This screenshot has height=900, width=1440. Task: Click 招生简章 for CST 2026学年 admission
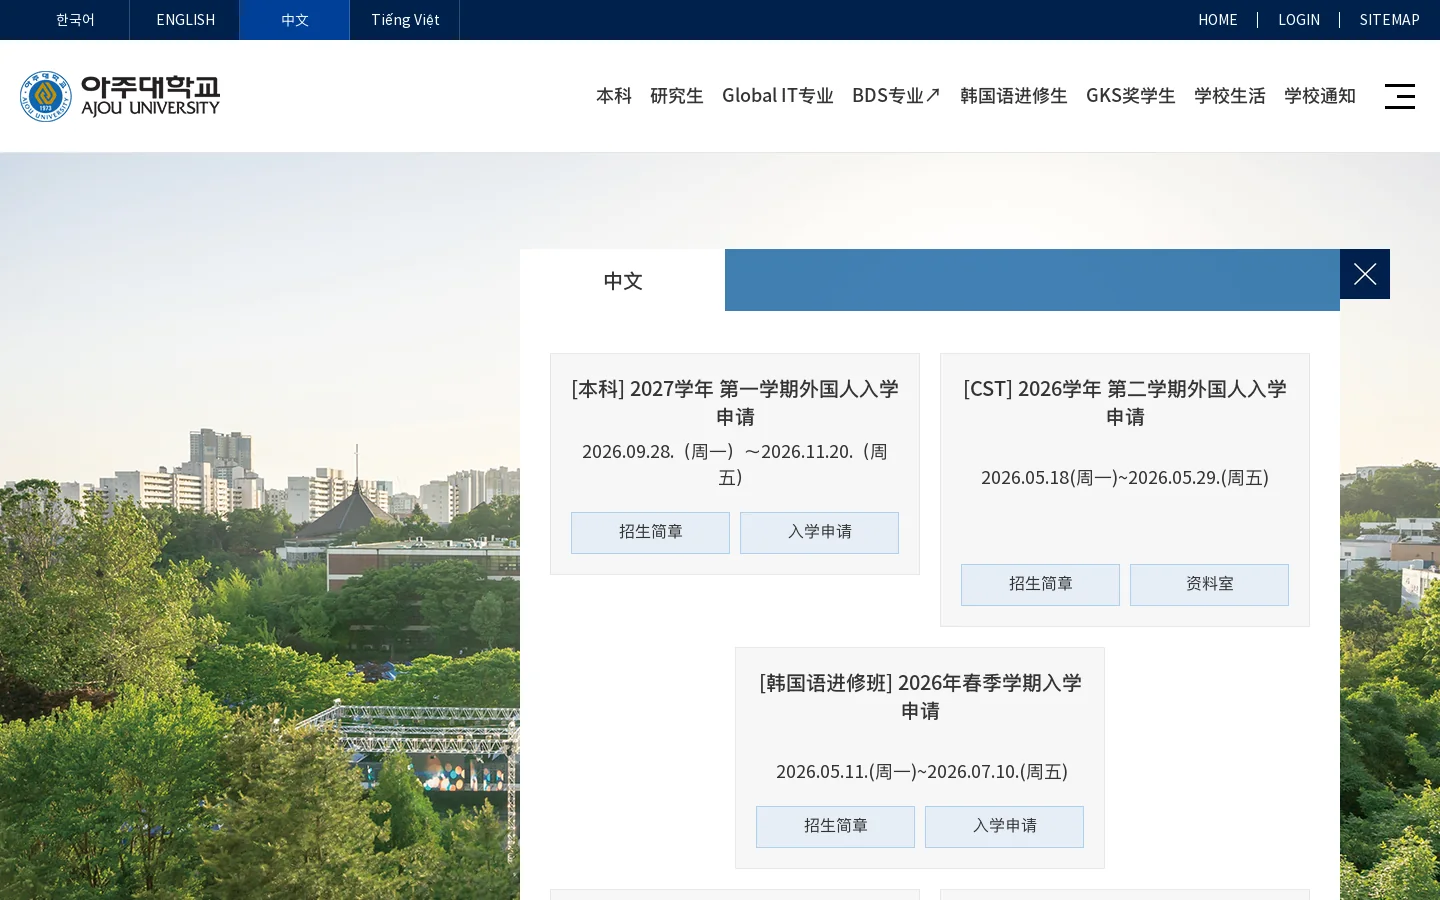(1040, 585)
